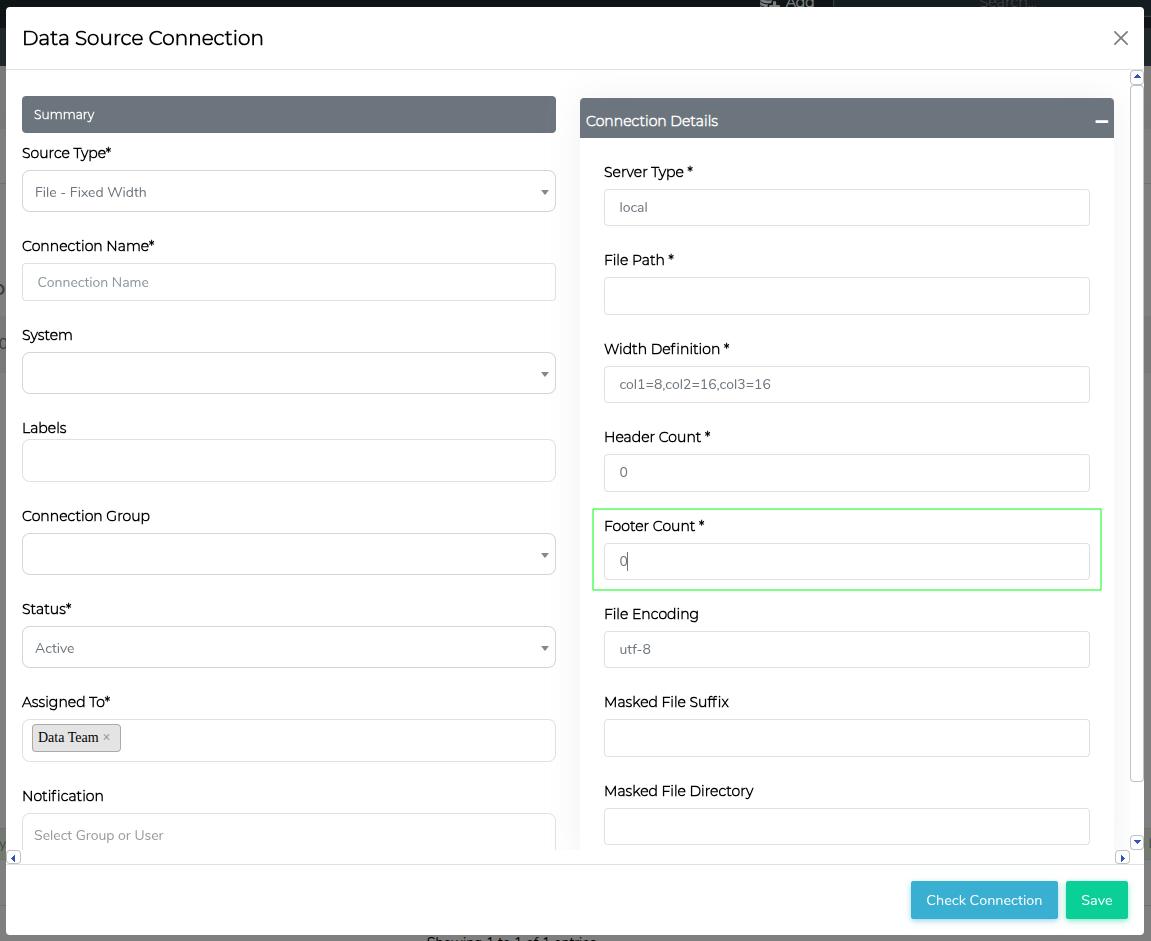Open the Source Type dropdown

click(x=288, y=192)
